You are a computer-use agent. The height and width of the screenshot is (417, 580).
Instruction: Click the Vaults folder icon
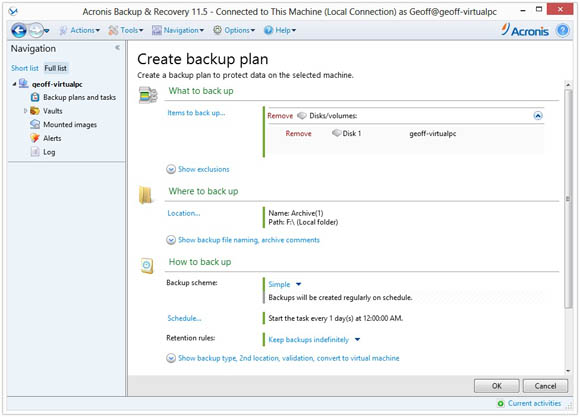35,111
